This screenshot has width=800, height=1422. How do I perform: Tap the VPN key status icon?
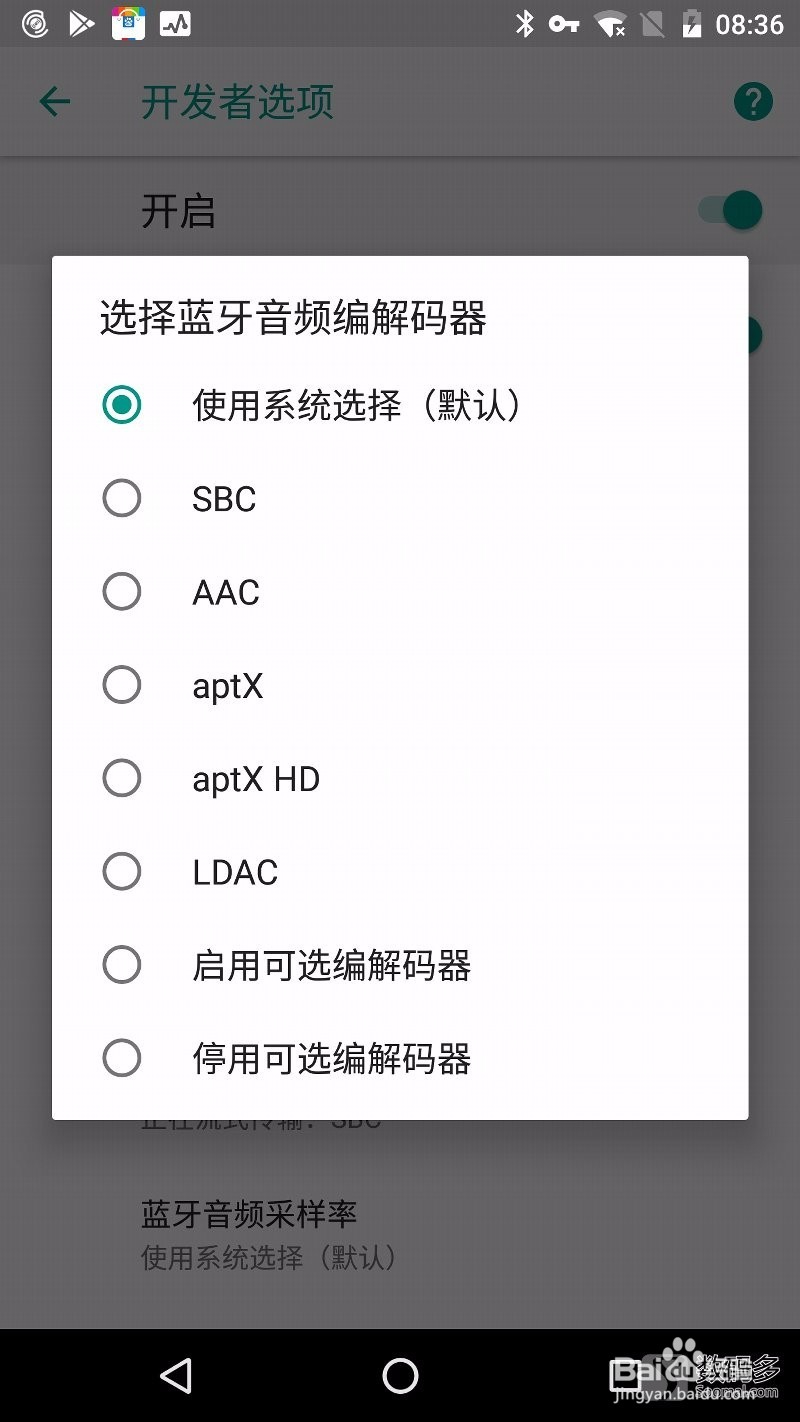pyautogui.click(x=565, y=24)
